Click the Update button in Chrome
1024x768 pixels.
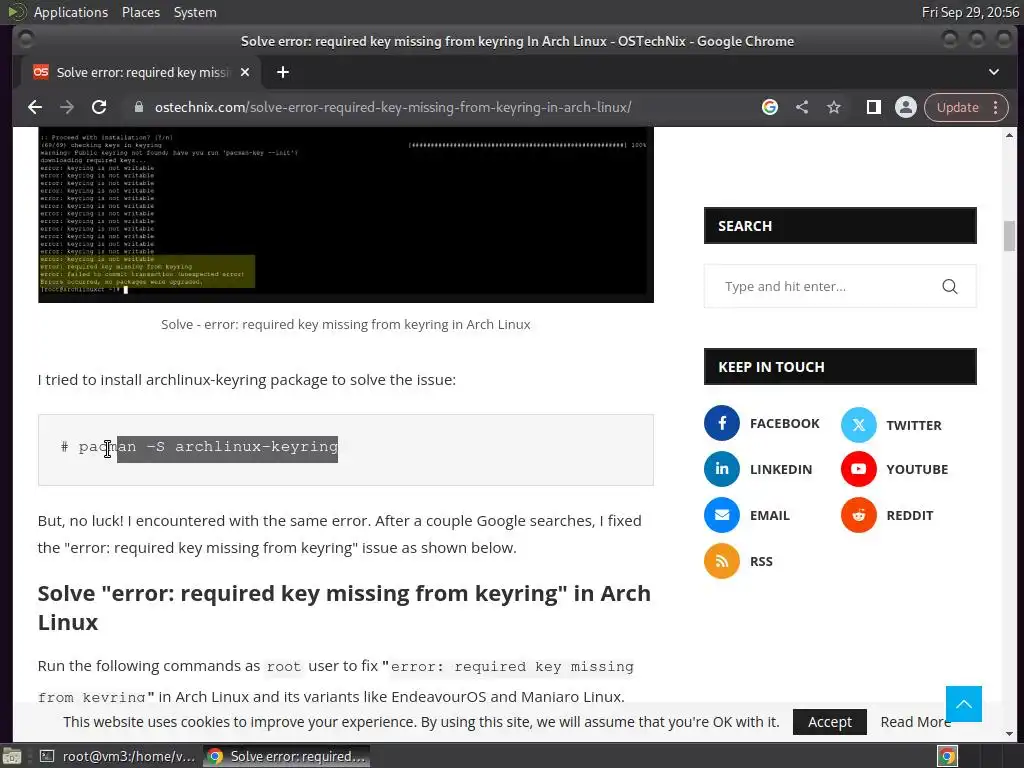[957, 107]
